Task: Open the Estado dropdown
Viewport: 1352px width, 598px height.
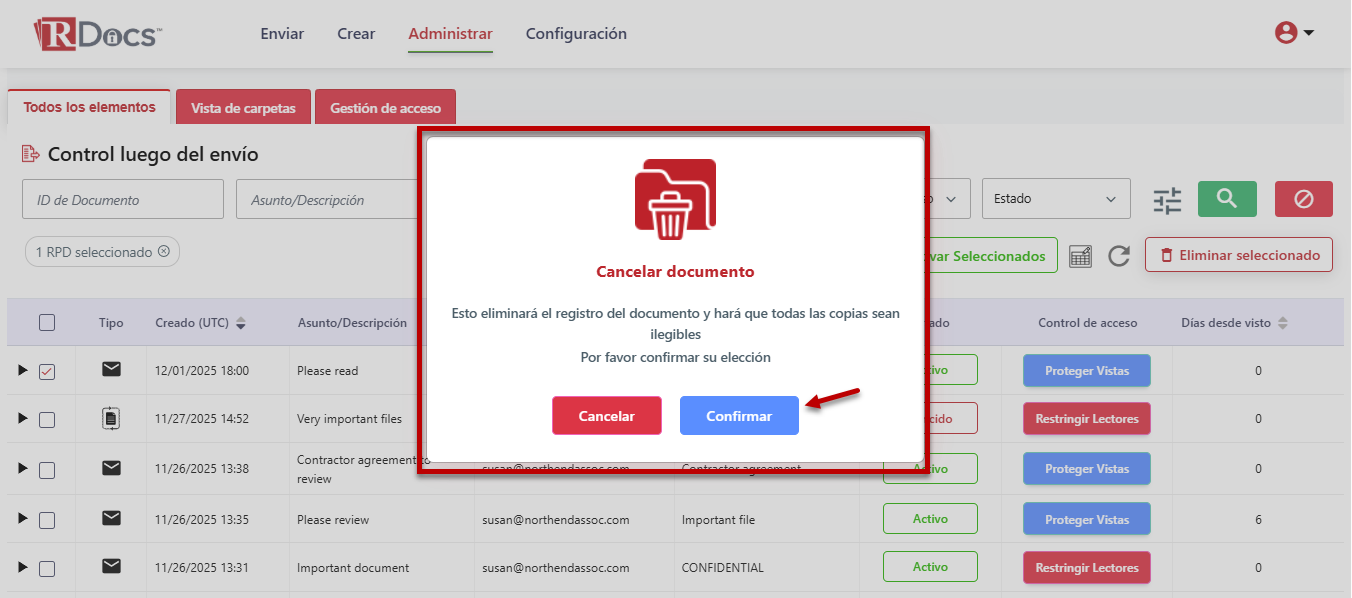Action: (1055, 199)
